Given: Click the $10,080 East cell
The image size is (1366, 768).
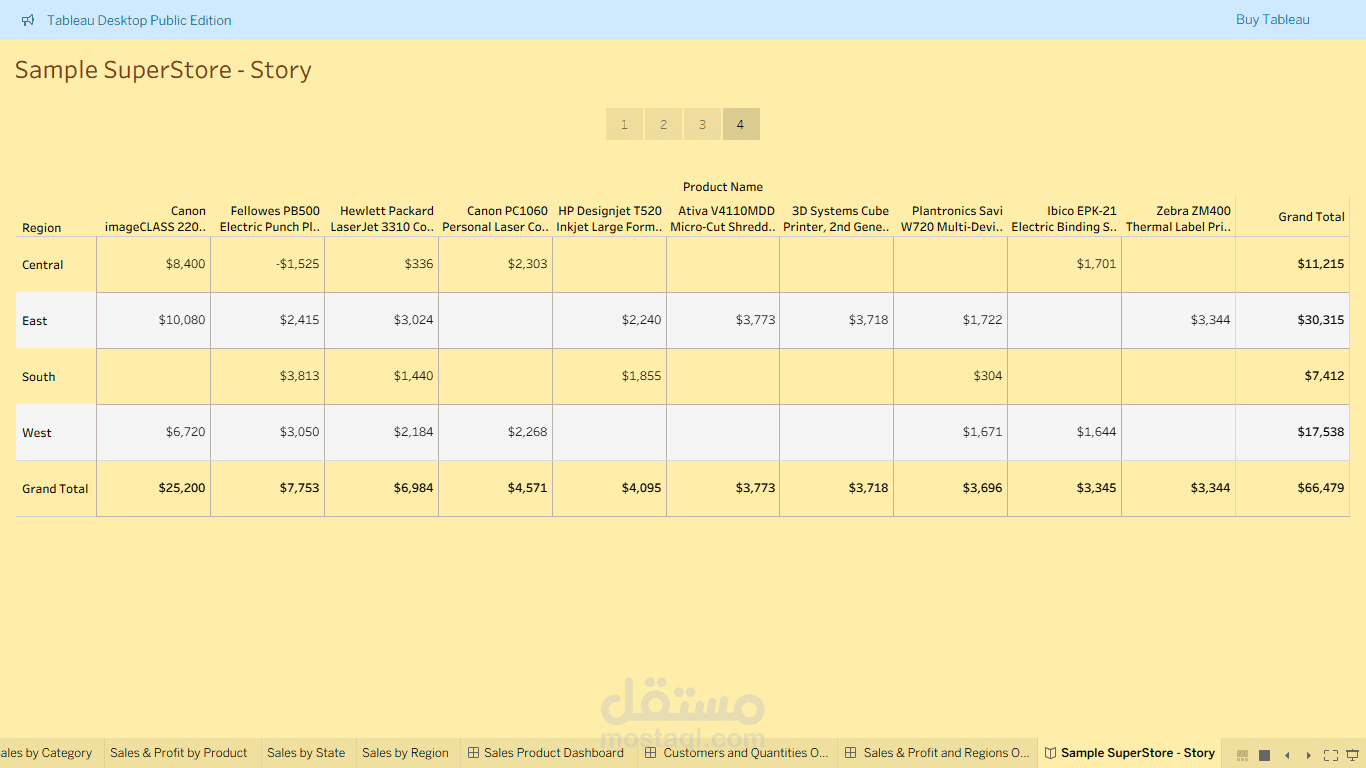Looking at the screenshot, I should 154,320.
